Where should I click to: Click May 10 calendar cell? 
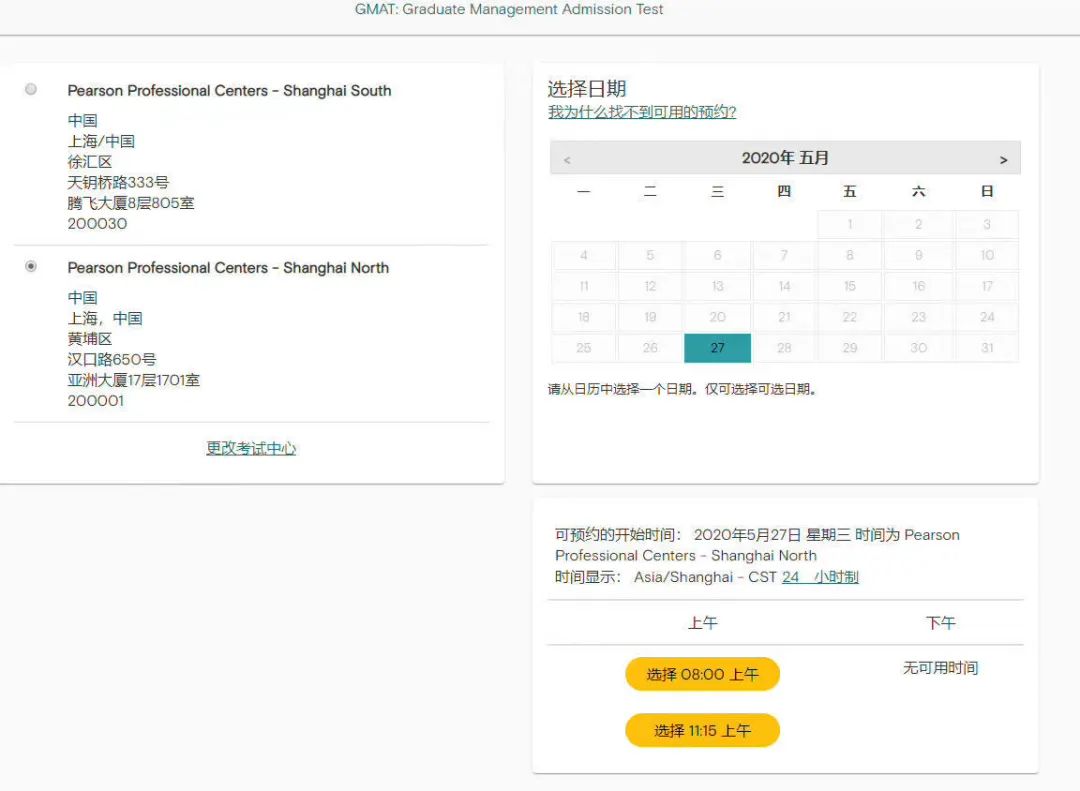tap(987, 256)
